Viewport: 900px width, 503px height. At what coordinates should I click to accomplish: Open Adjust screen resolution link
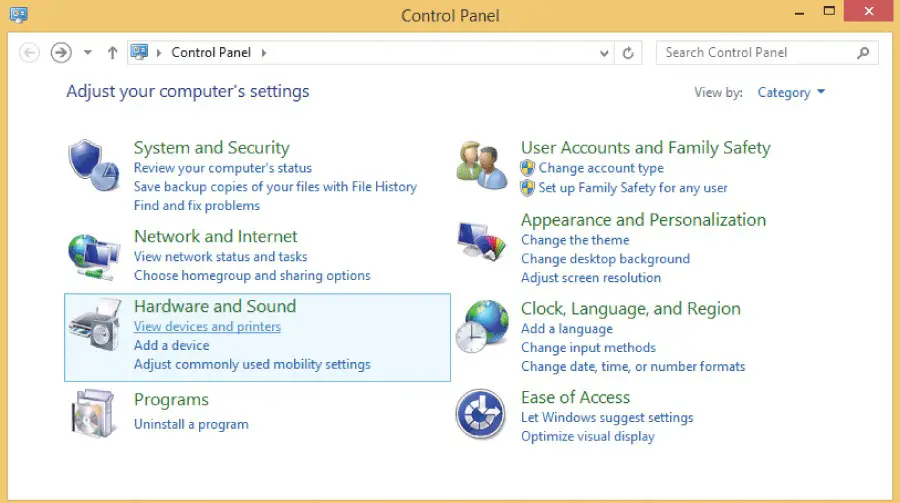pos(591,278)
